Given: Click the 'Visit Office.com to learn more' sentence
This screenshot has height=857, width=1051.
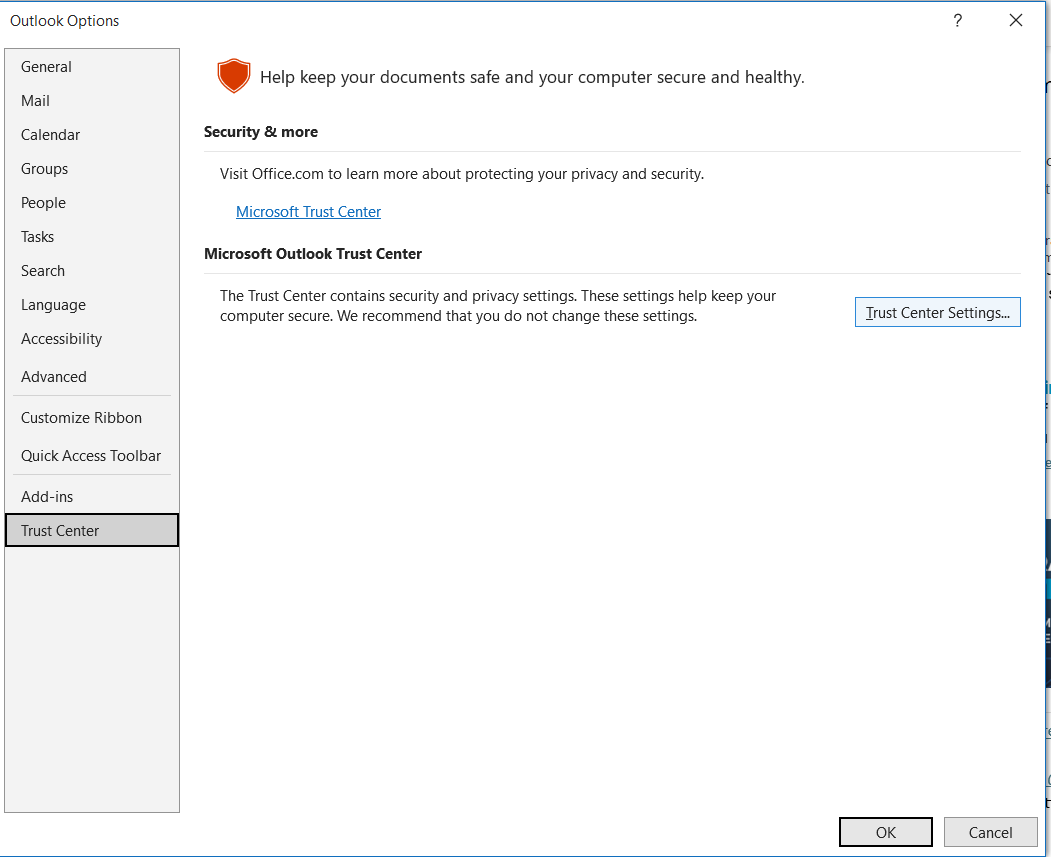Looking at the screenshot, I should pos(462,174).
